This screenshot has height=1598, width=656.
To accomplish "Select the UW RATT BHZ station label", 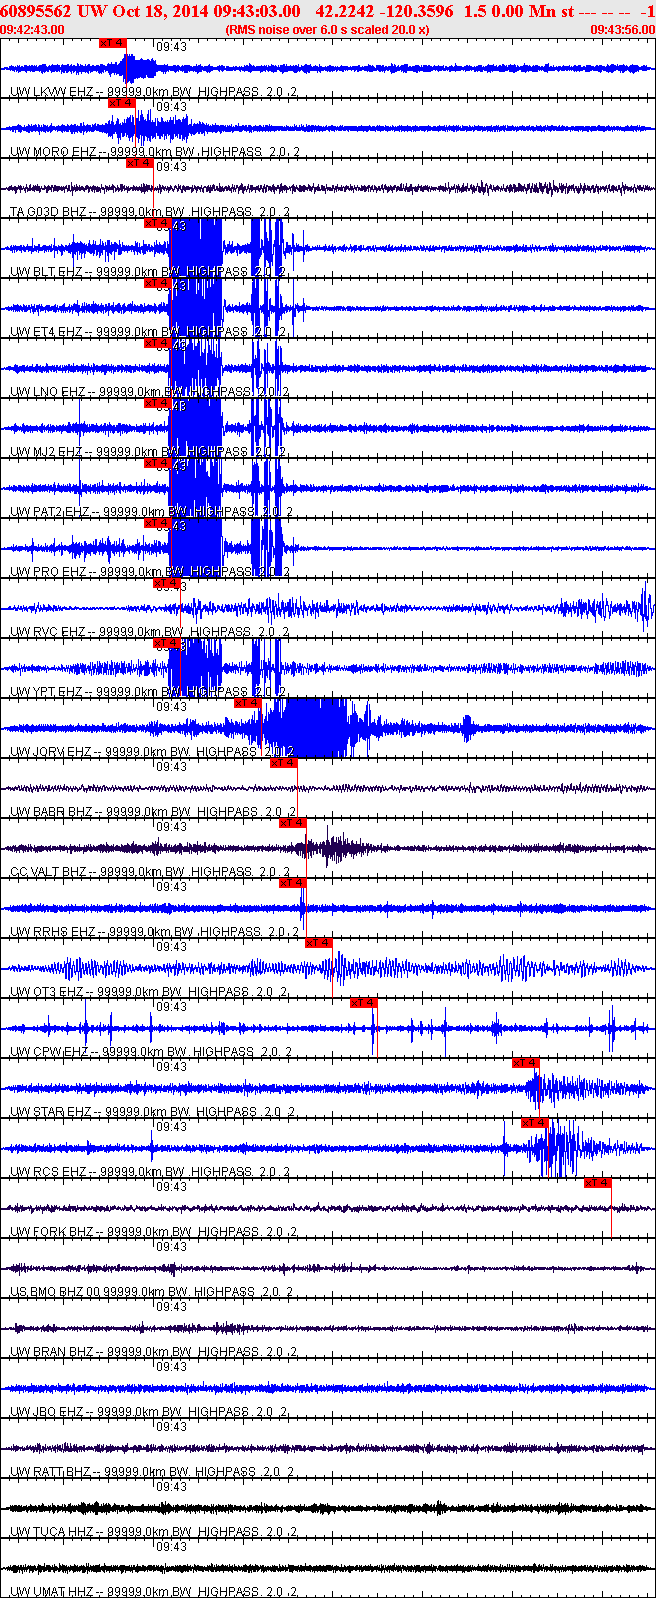I will coord(50,1472).
